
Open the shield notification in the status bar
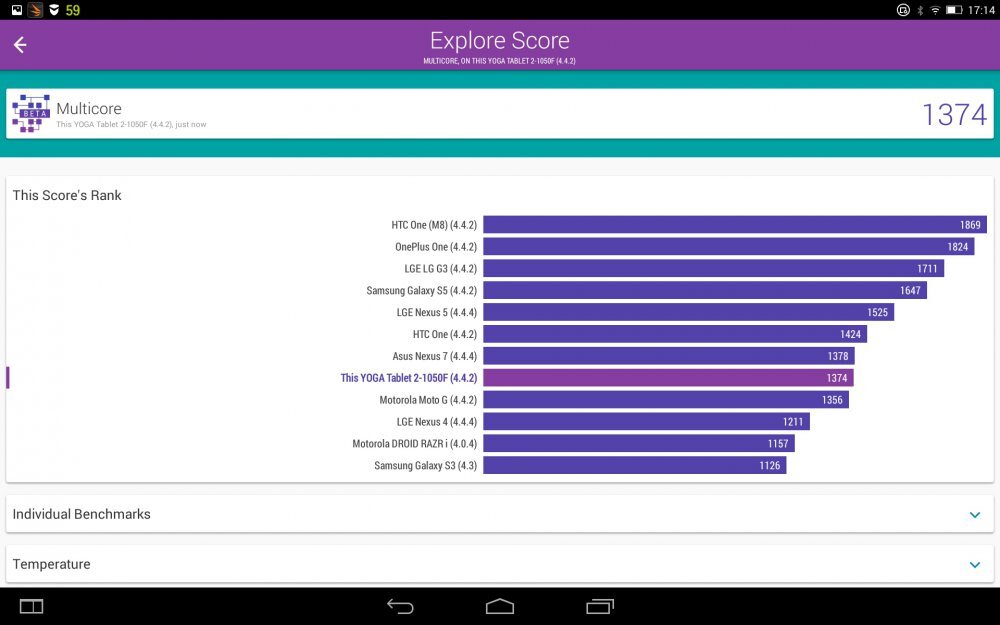[x=56, y=9]
